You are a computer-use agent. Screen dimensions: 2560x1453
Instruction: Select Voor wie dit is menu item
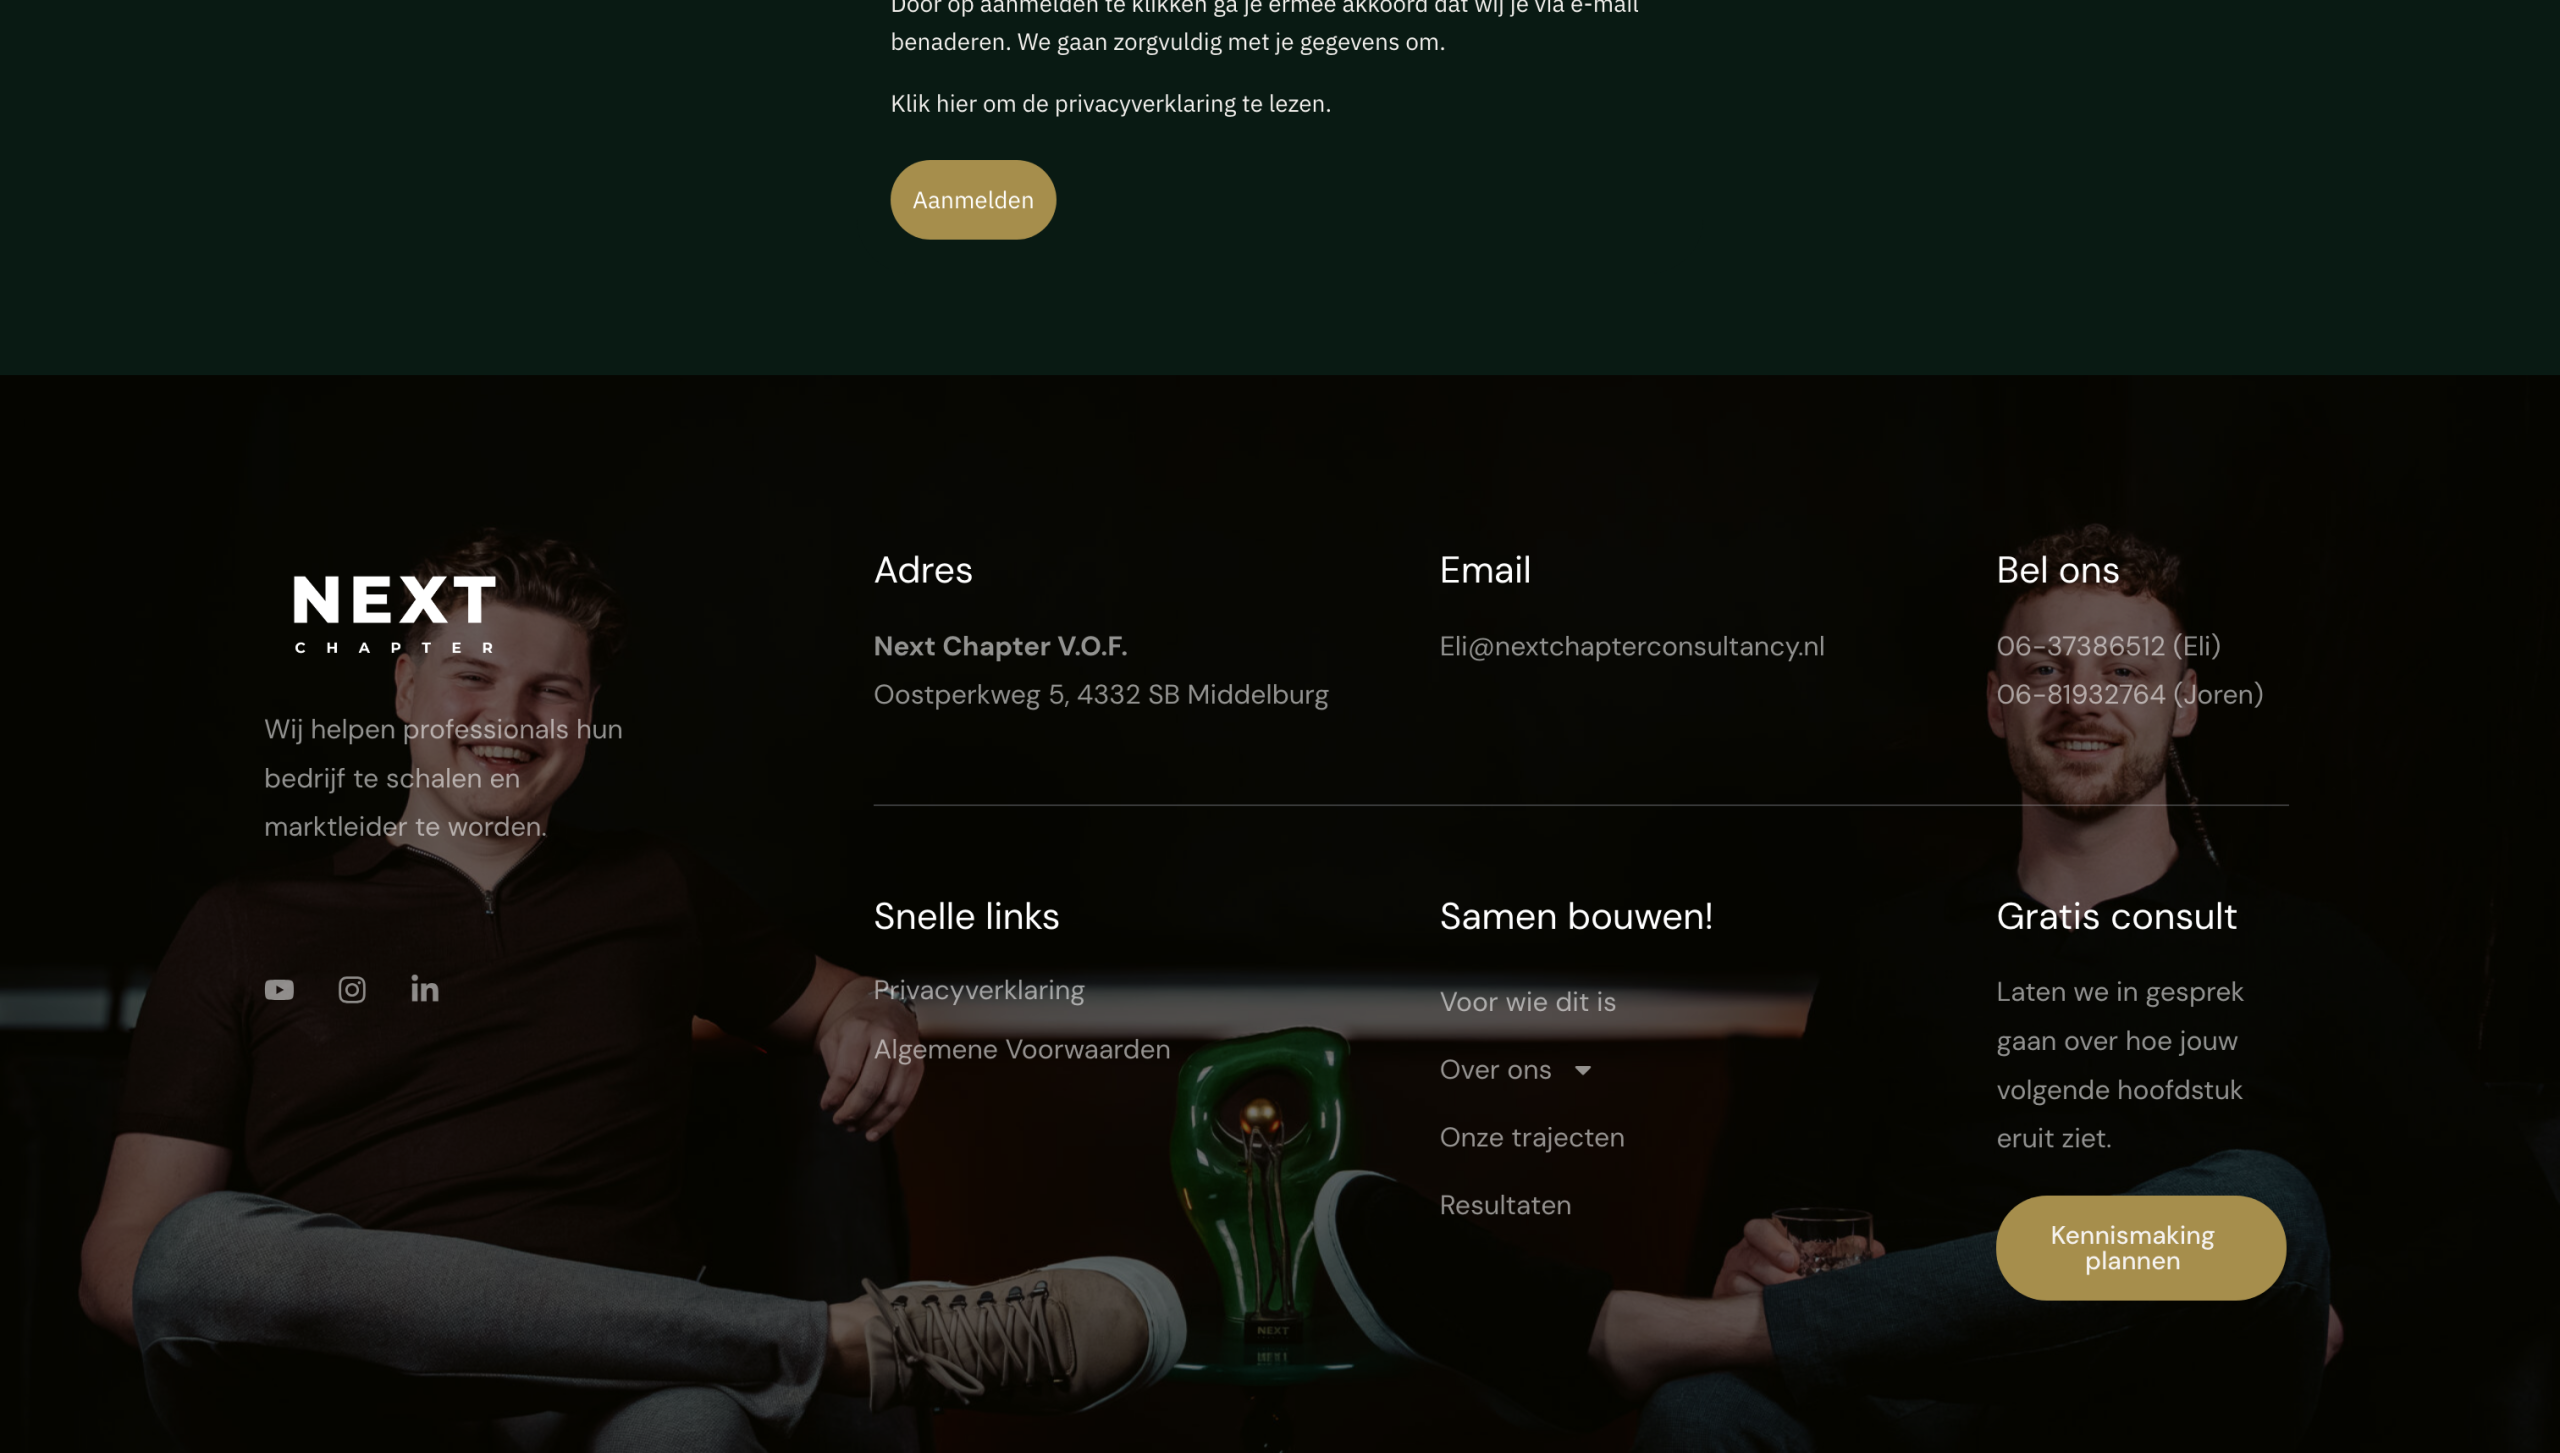pos(1528,1002)
